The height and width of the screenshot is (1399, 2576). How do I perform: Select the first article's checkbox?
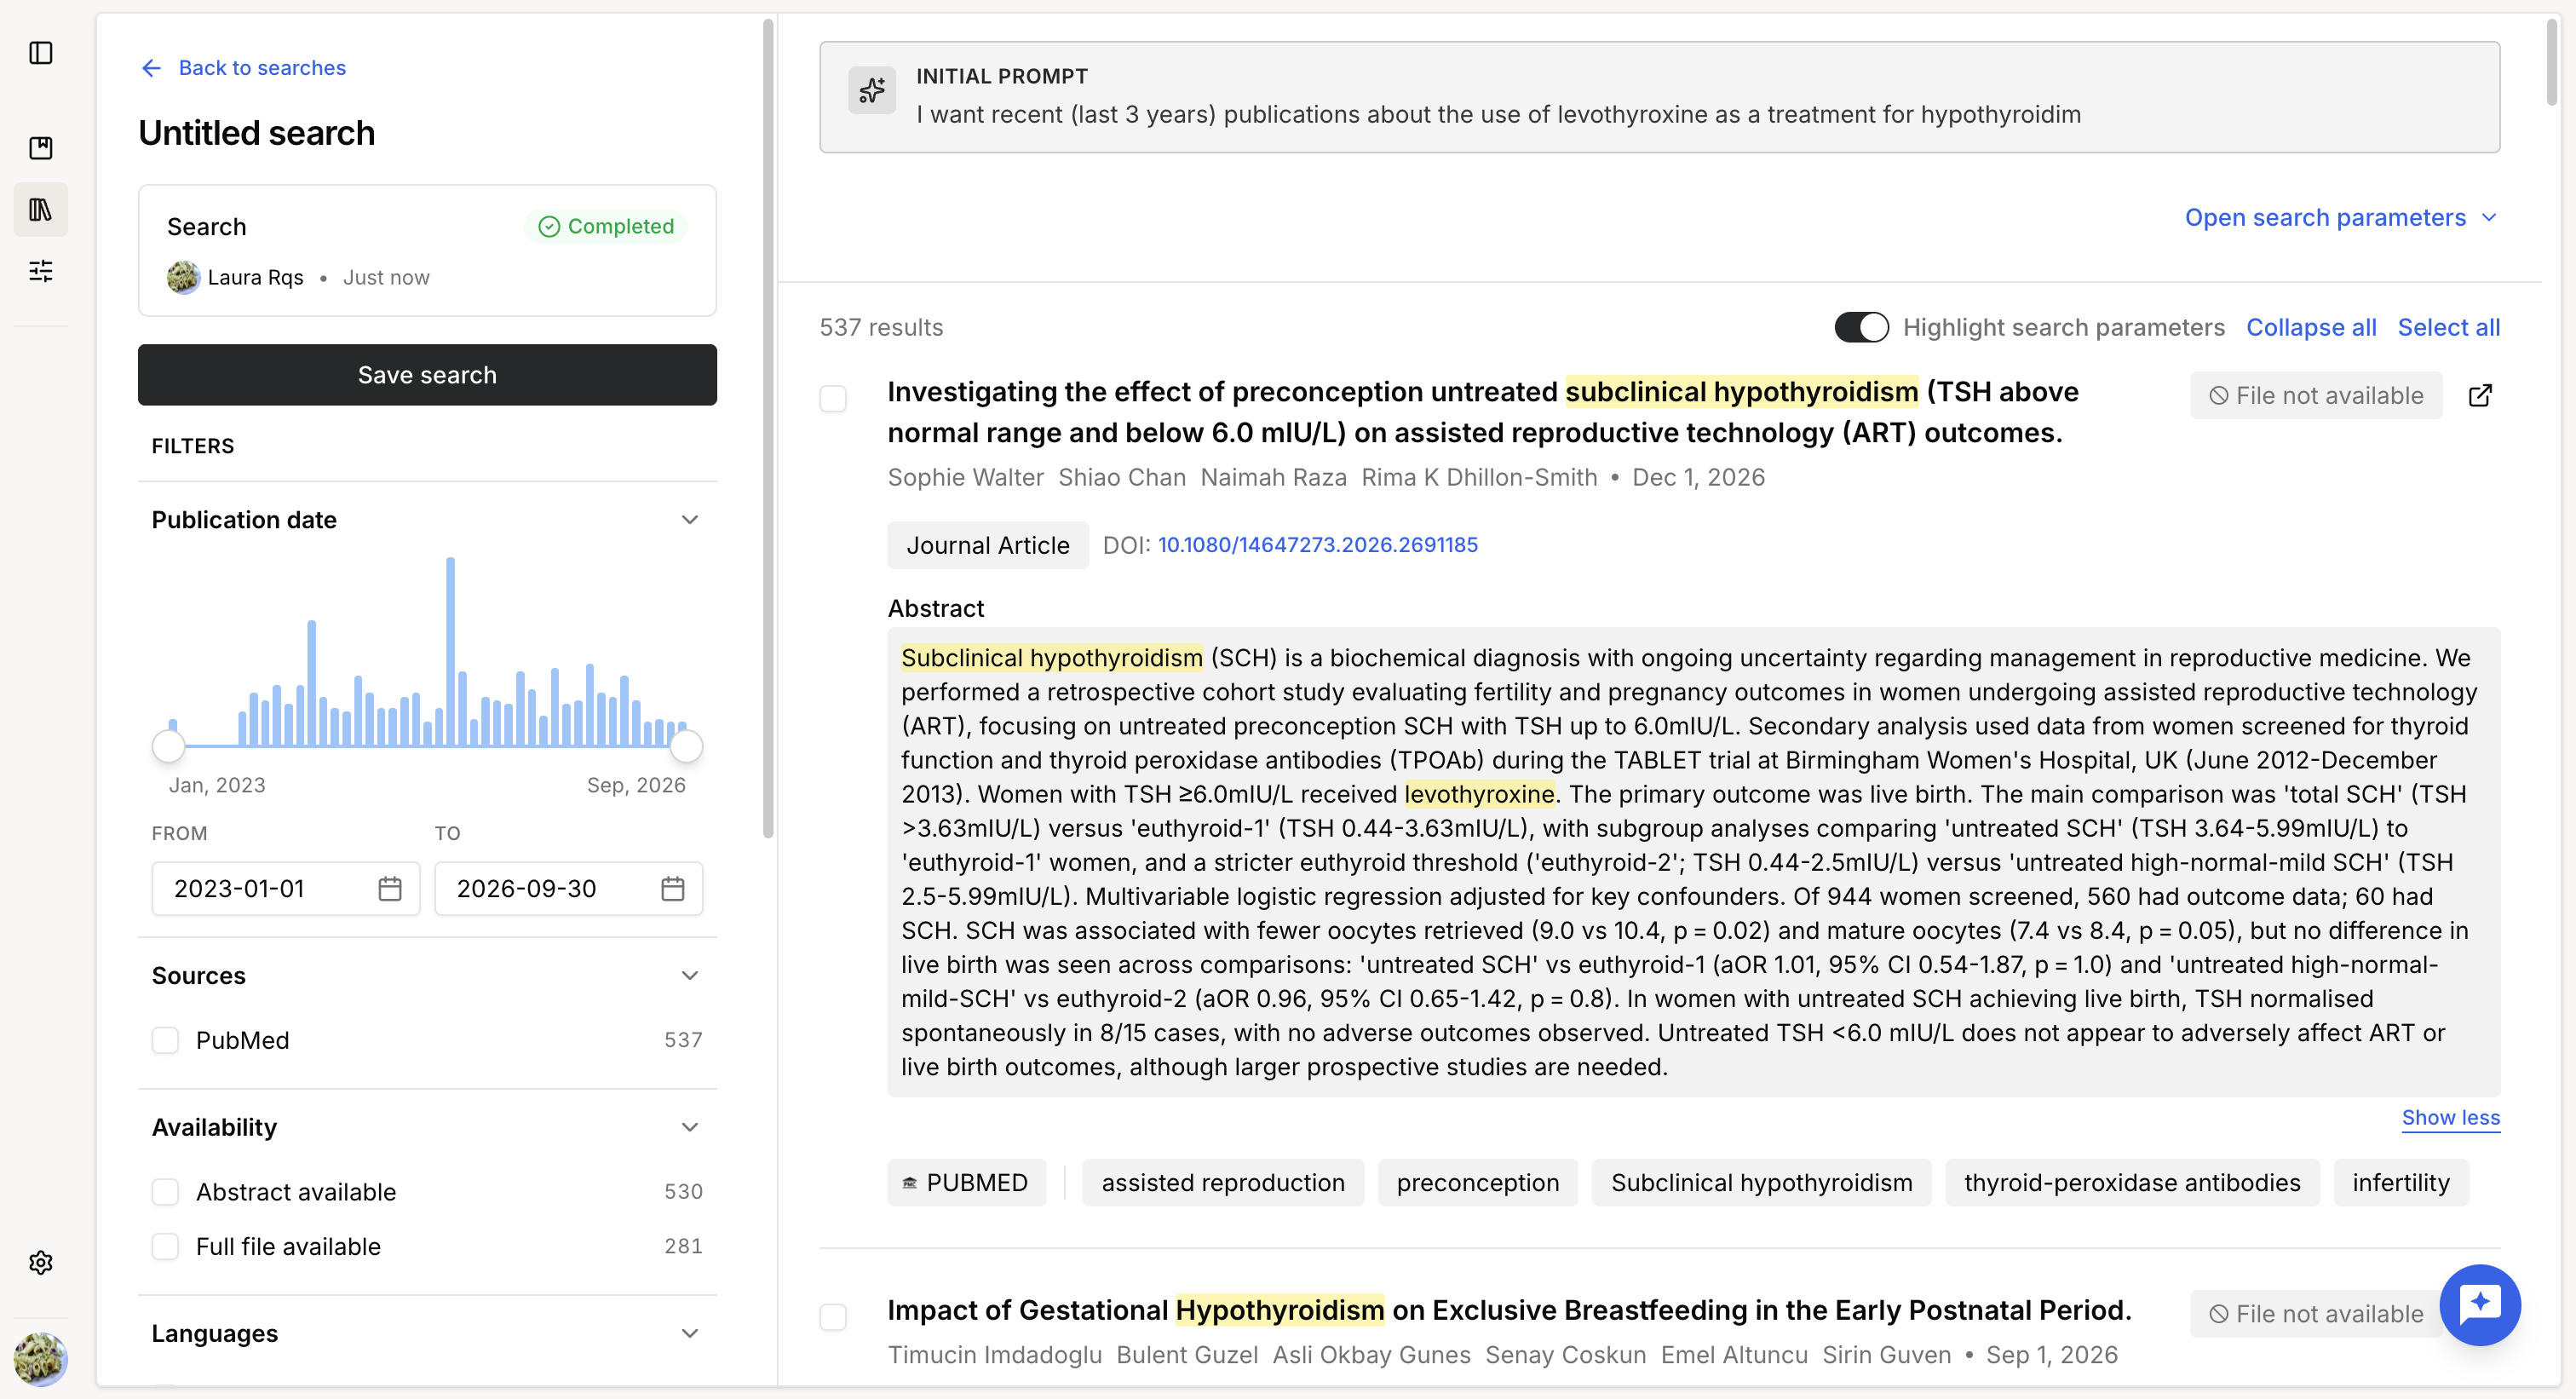833,398
